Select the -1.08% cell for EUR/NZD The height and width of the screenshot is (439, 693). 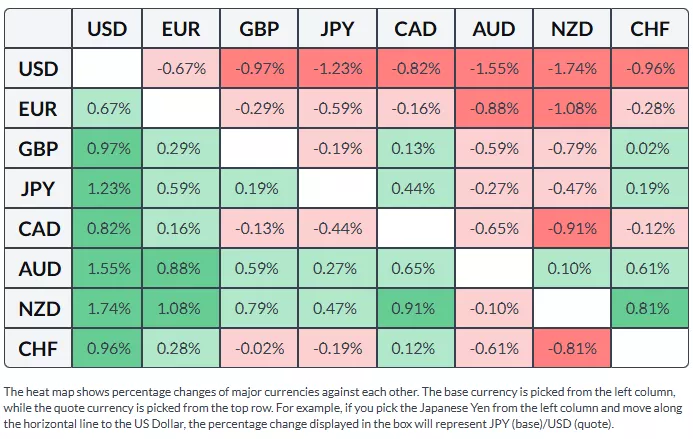pyautogui.click(x=571, y=109)
